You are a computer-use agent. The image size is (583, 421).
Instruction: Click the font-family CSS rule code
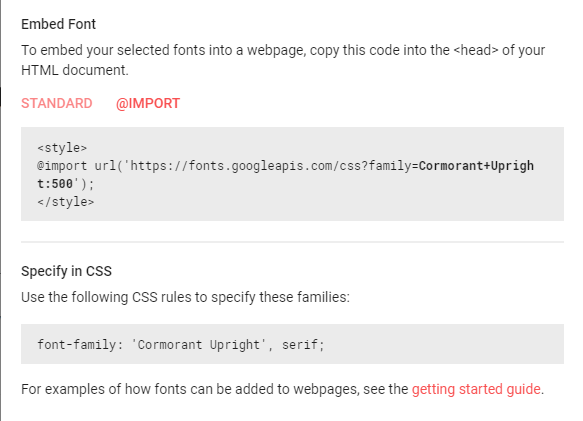[181, 344]
